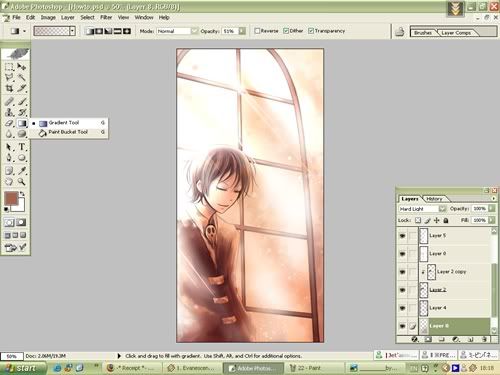Select the Polygonal Lasso tool
Screen dimensions: 500x375
(x=9, y=78)
